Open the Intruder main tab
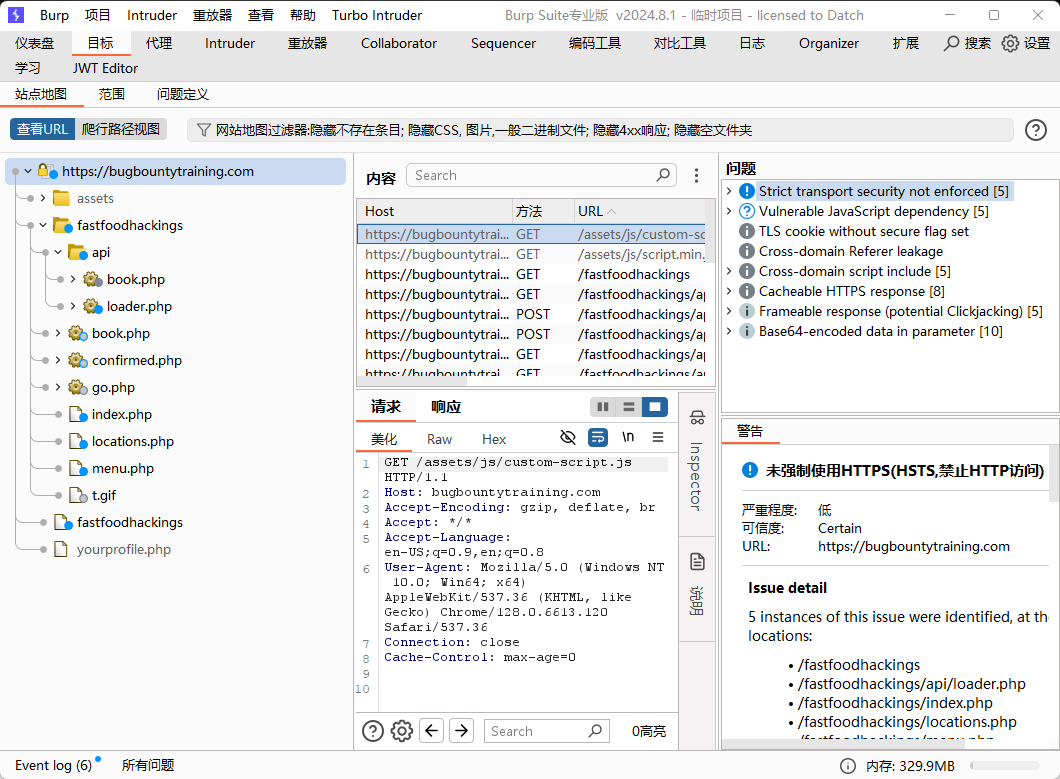This screenshot has height=779, width=1060. pyautogui.click(x=230, y=43)
